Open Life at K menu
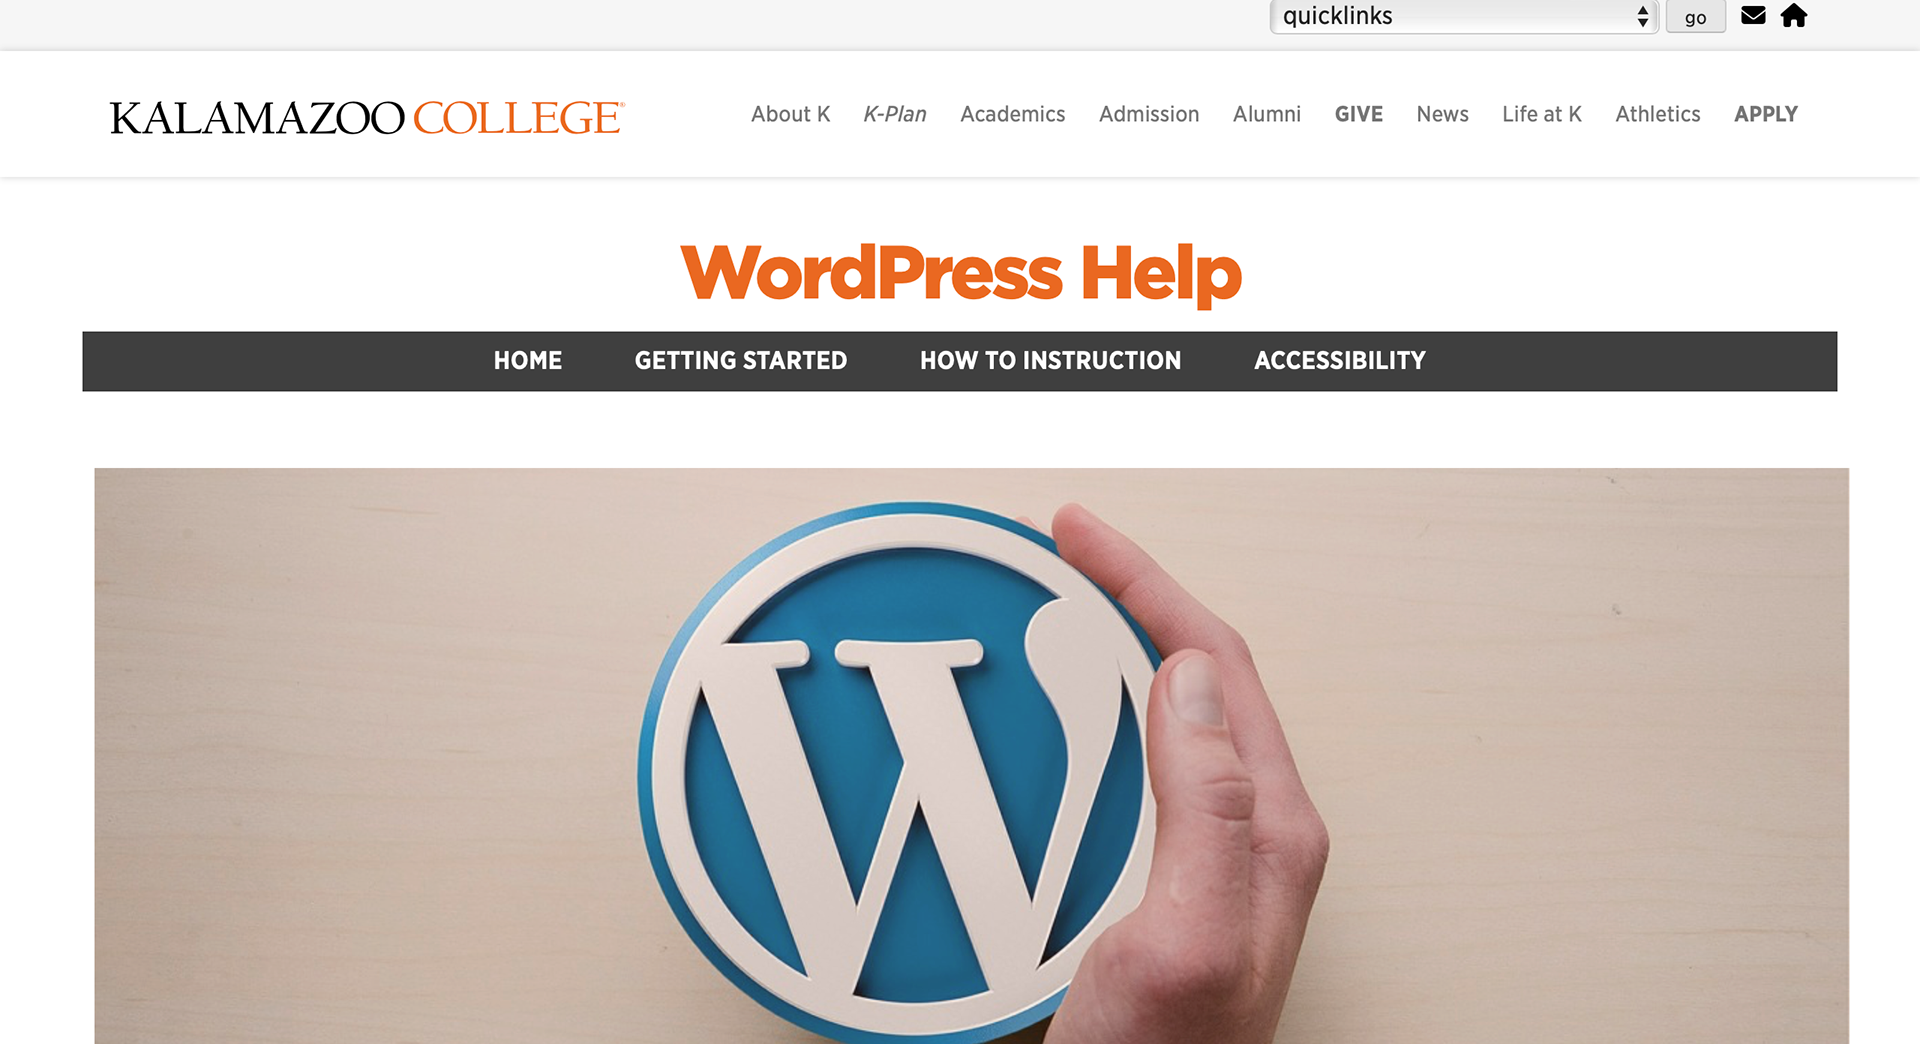The image size is (1920, 1044). 1542,114
